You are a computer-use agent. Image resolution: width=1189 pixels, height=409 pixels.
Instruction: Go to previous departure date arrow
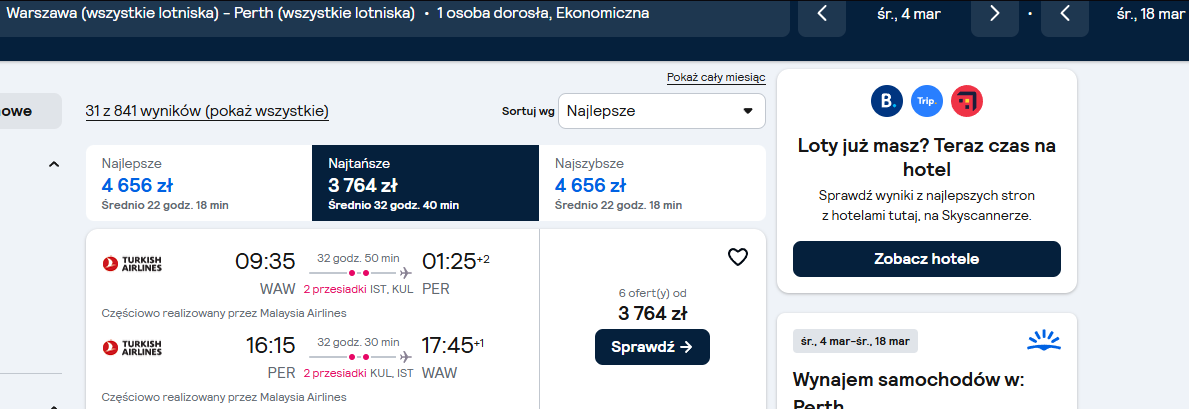822,14
